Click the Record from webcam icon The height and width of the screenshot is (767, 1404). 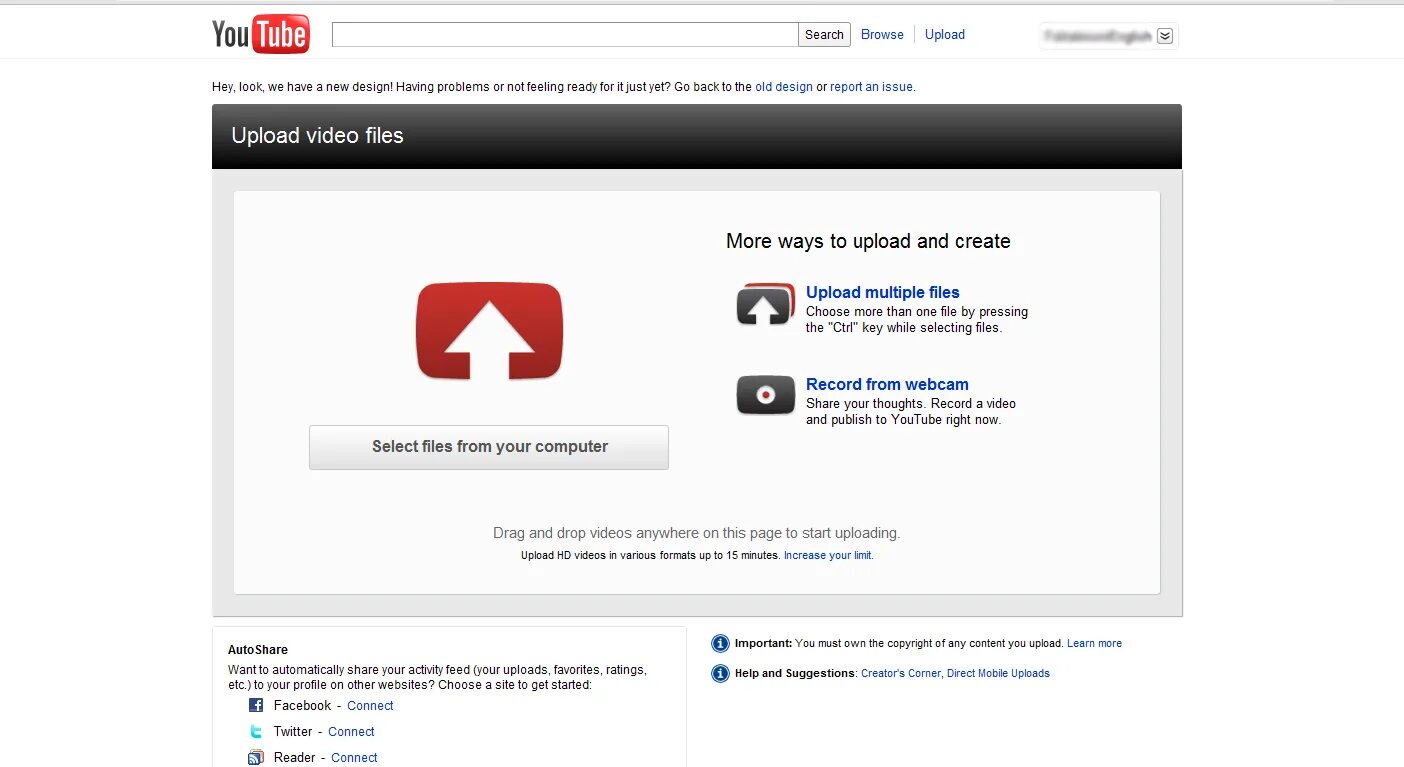point(765,395)
